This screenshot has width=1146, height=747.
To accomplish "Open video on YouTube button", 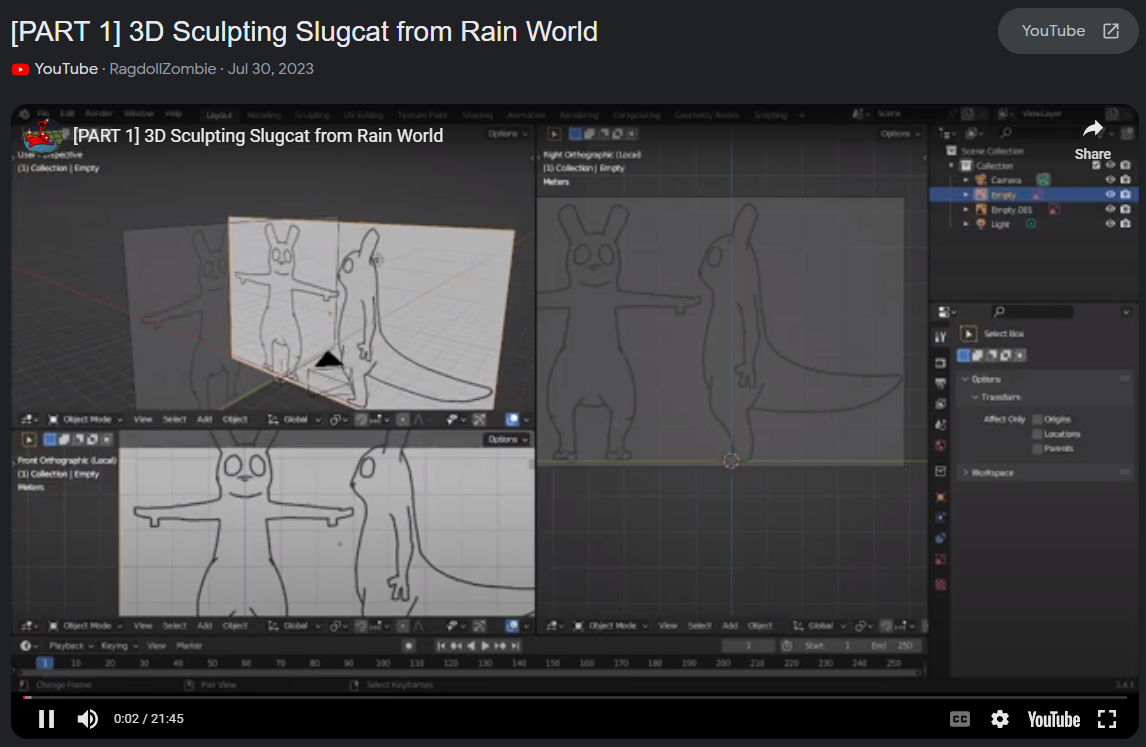I will point(1069,31).
